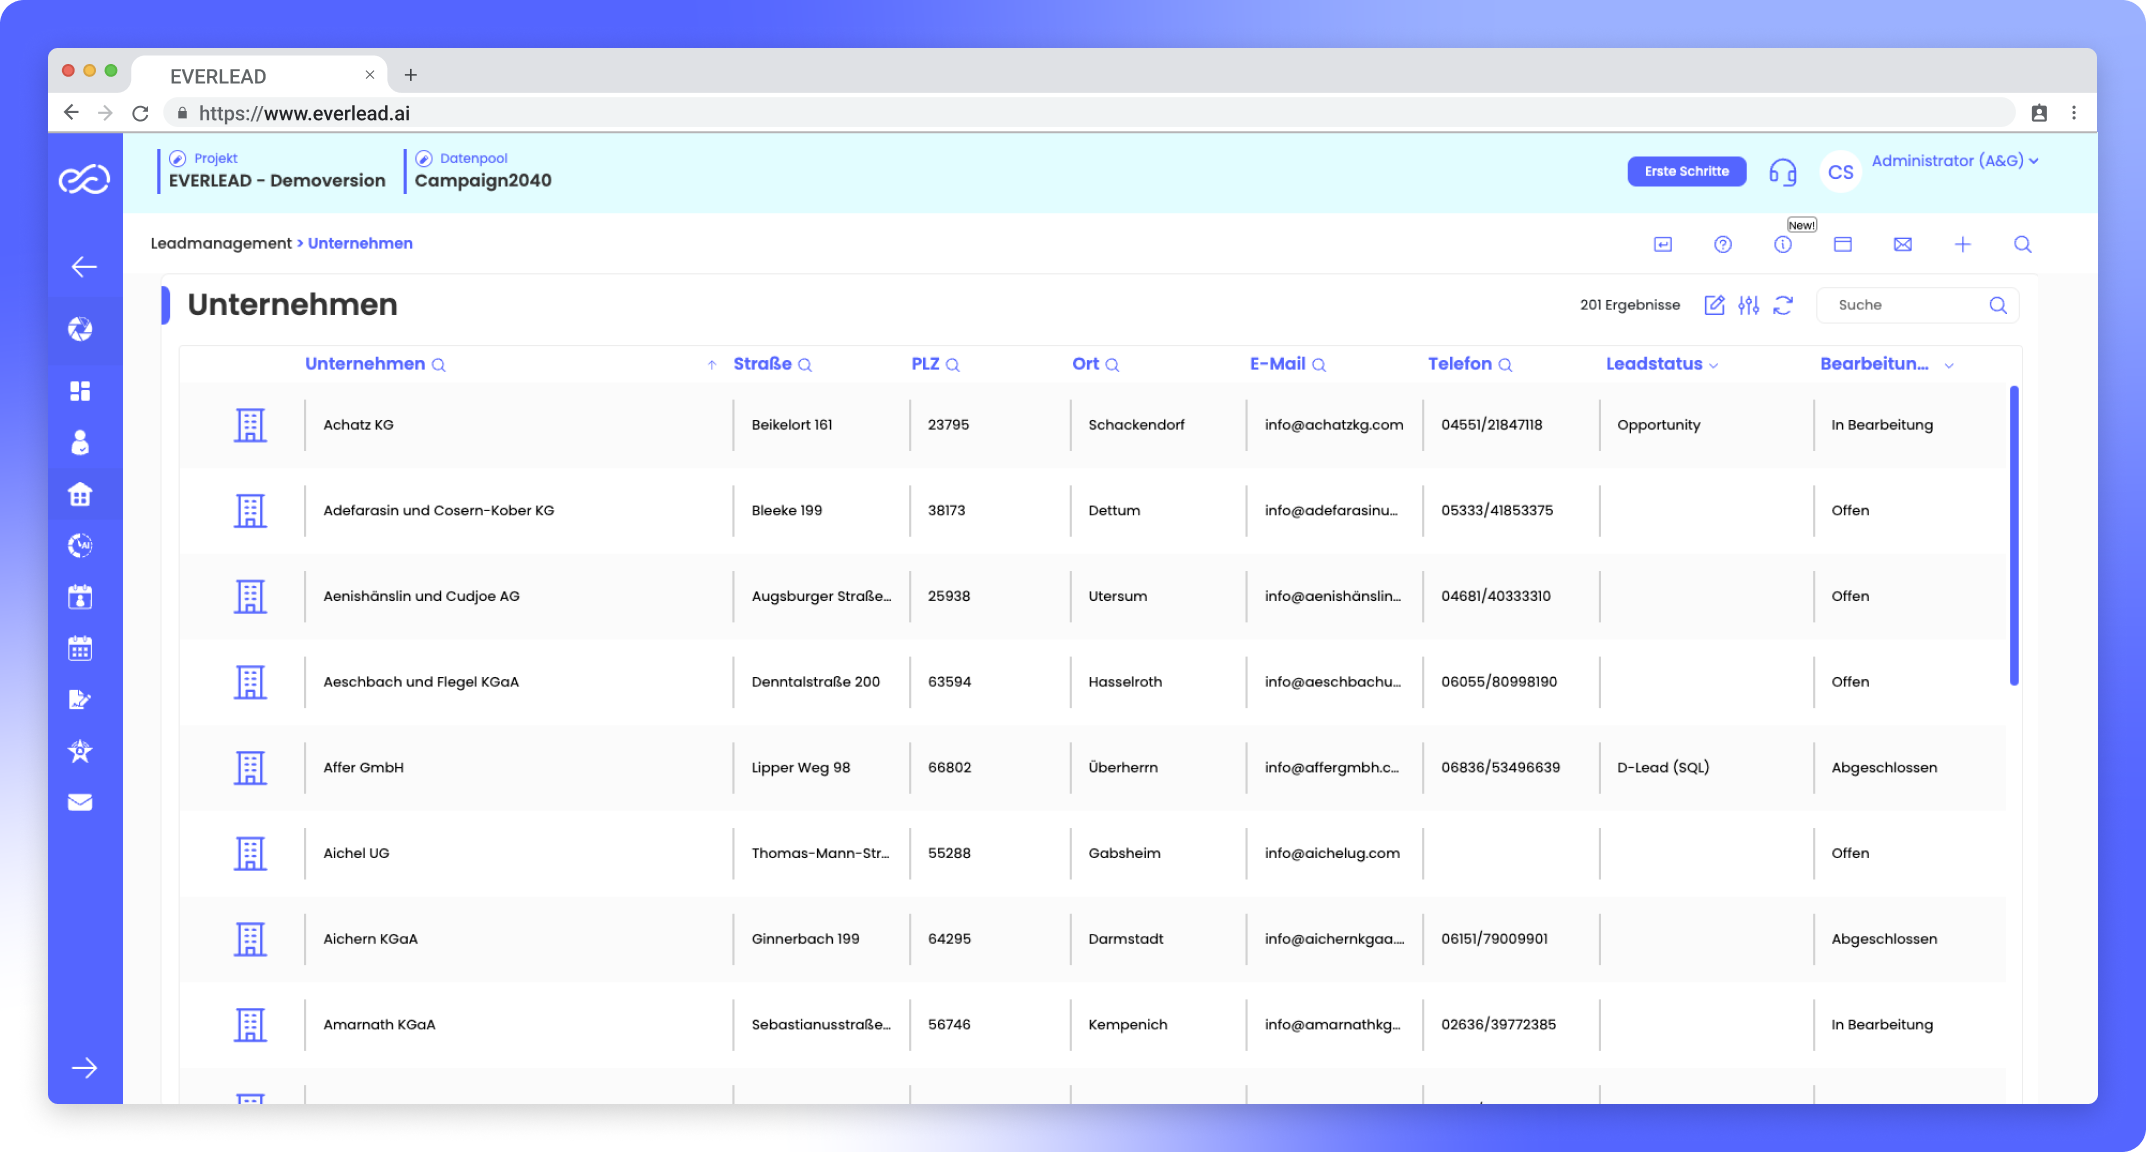This screenshot has width=2146, height=1152.
Task: Click the plus icon to add a new entry
Action: coord(1962,243)
